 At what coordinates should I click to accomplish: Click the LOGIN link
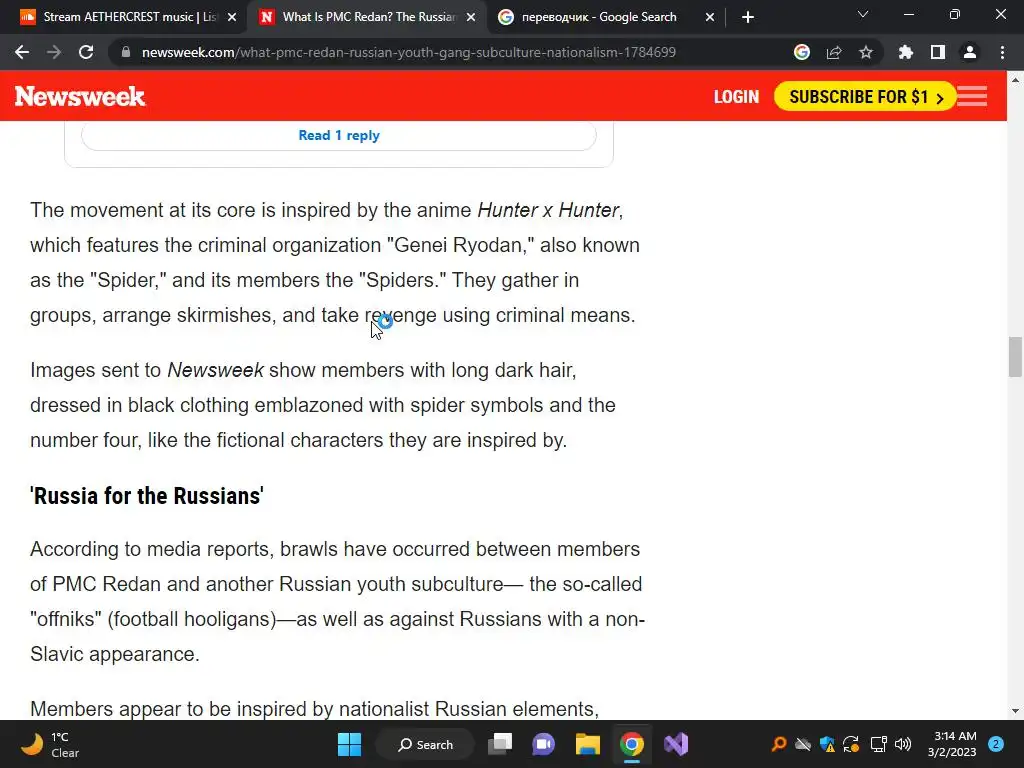click(736, 97)
